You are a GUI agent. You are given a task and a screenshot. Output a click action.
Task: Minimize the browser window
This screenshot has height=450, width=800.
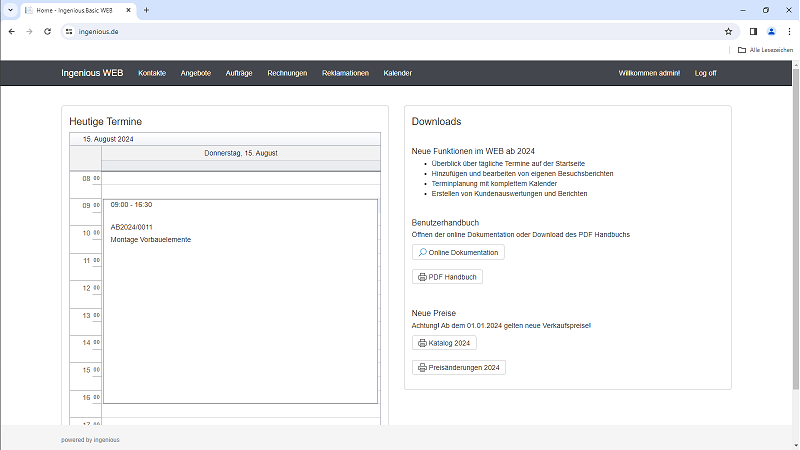point(743,10)
